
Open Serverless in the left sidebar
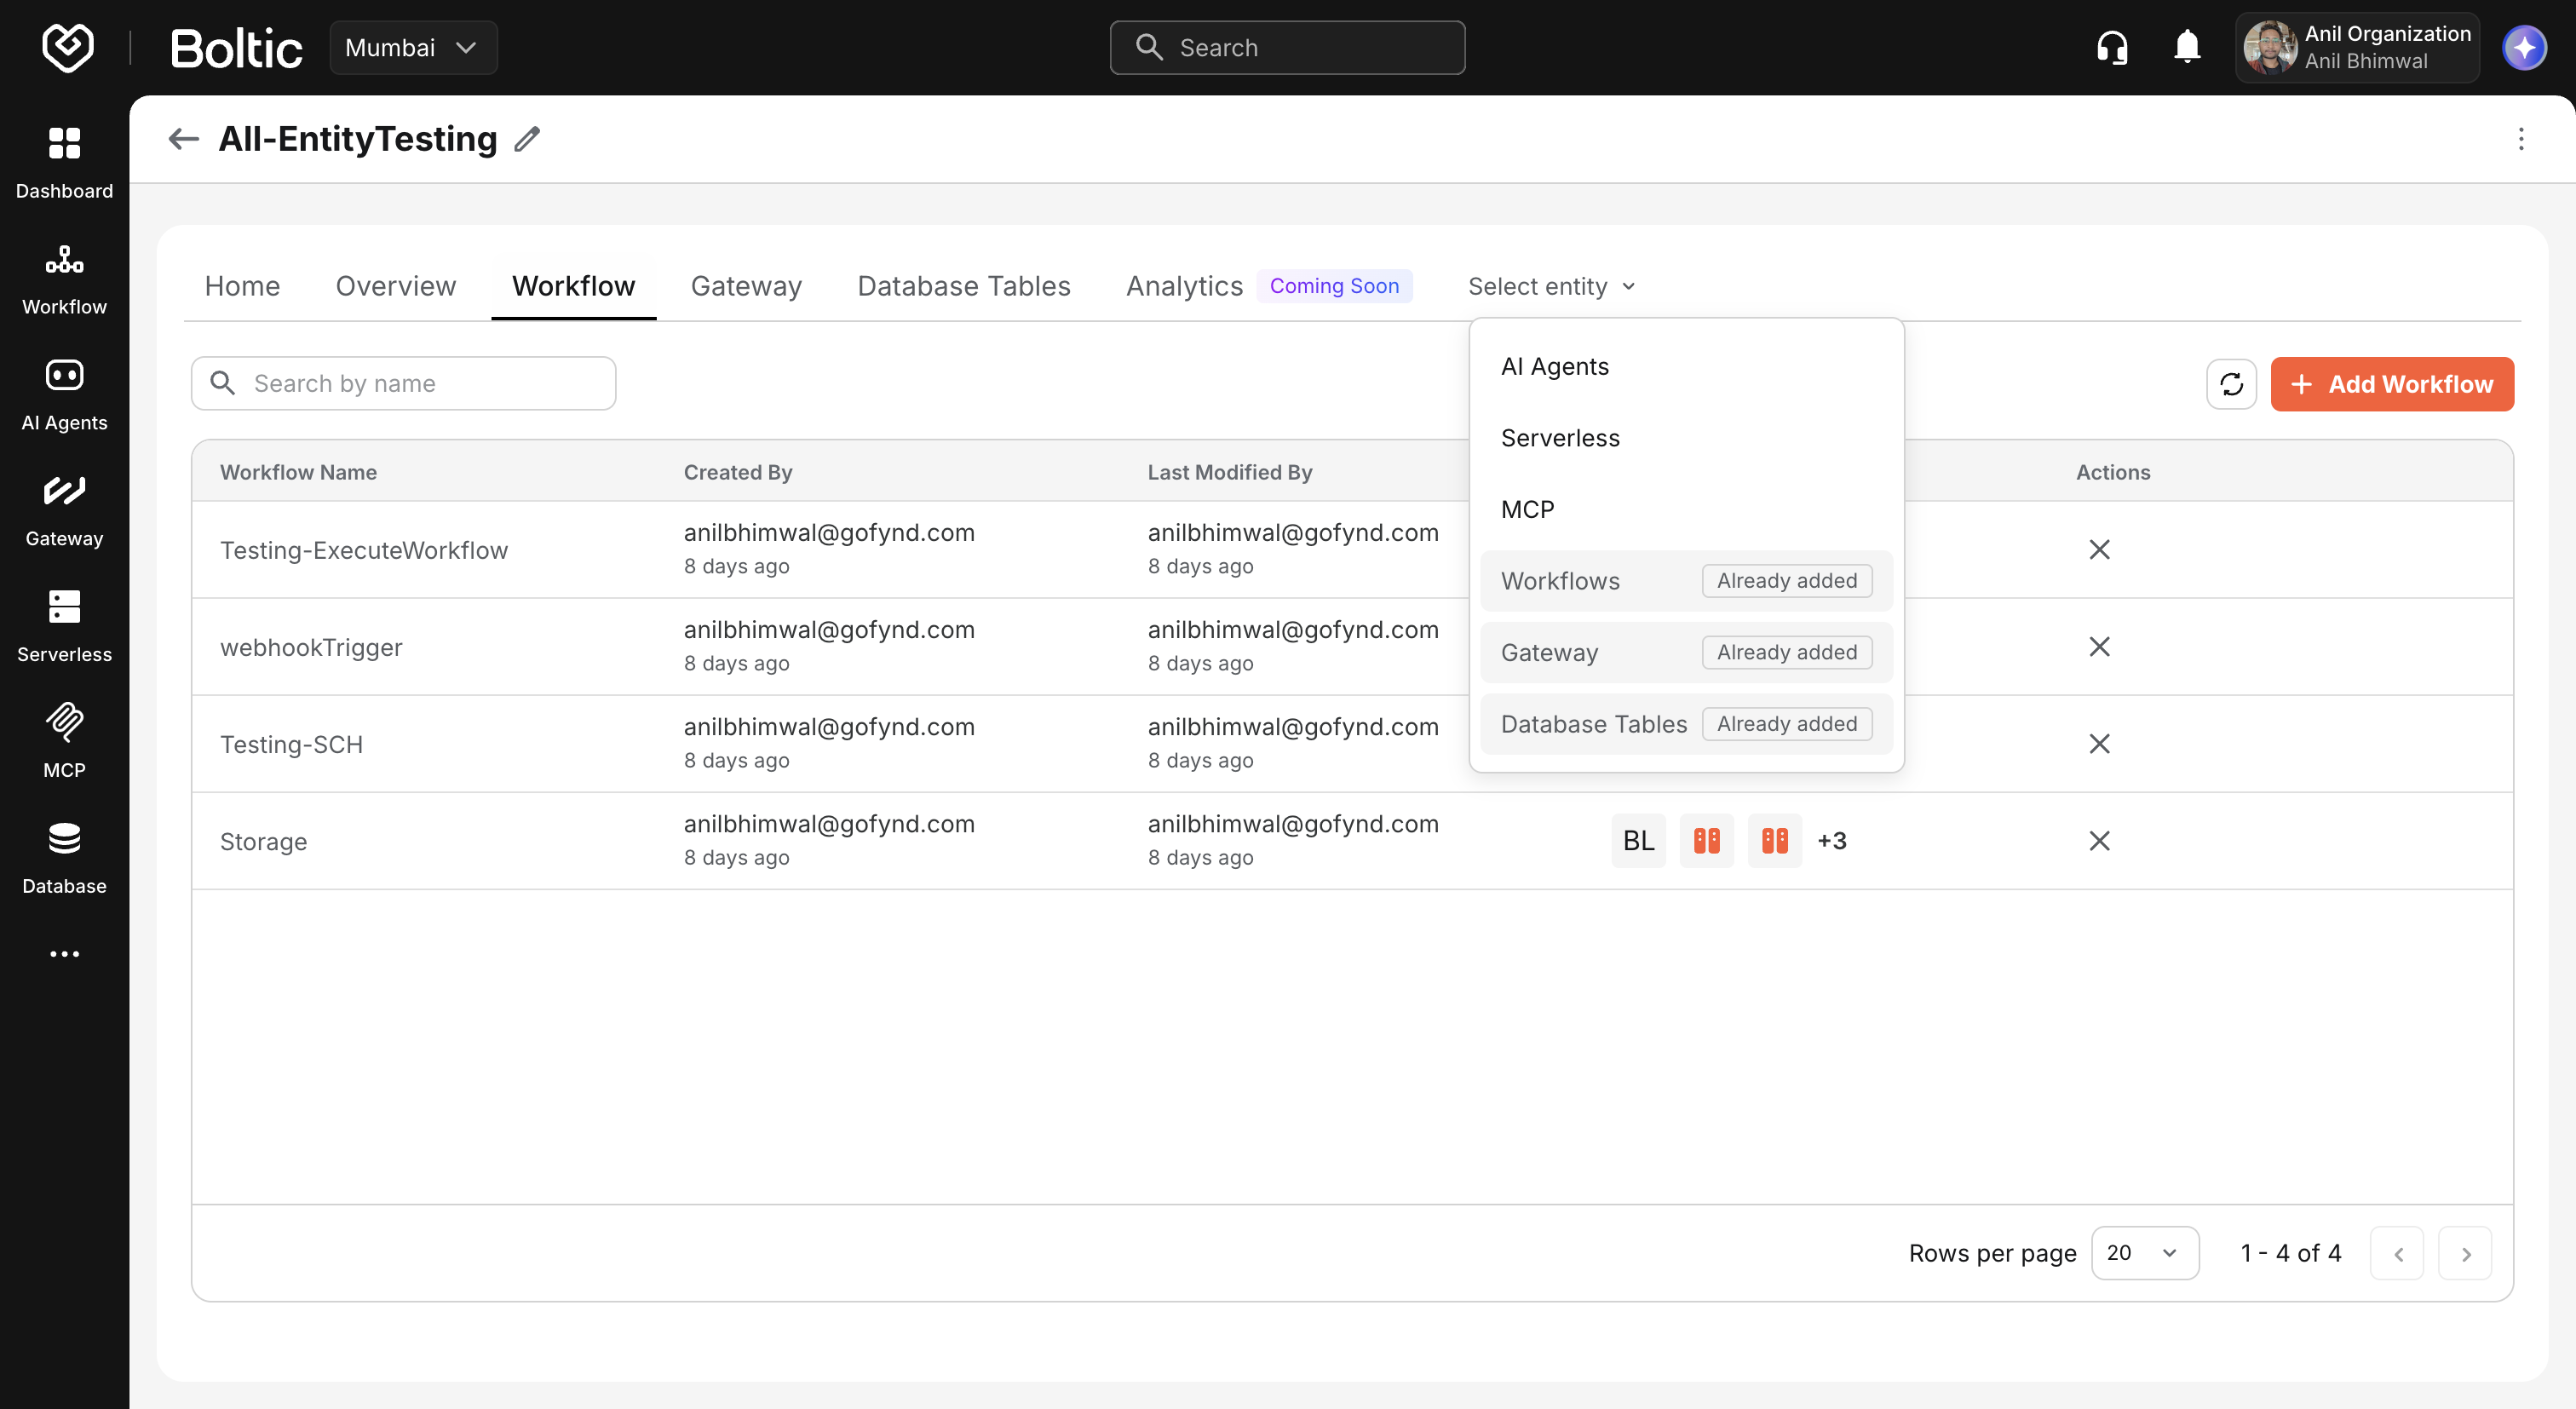pyautogui.click(x=64, y=627)
